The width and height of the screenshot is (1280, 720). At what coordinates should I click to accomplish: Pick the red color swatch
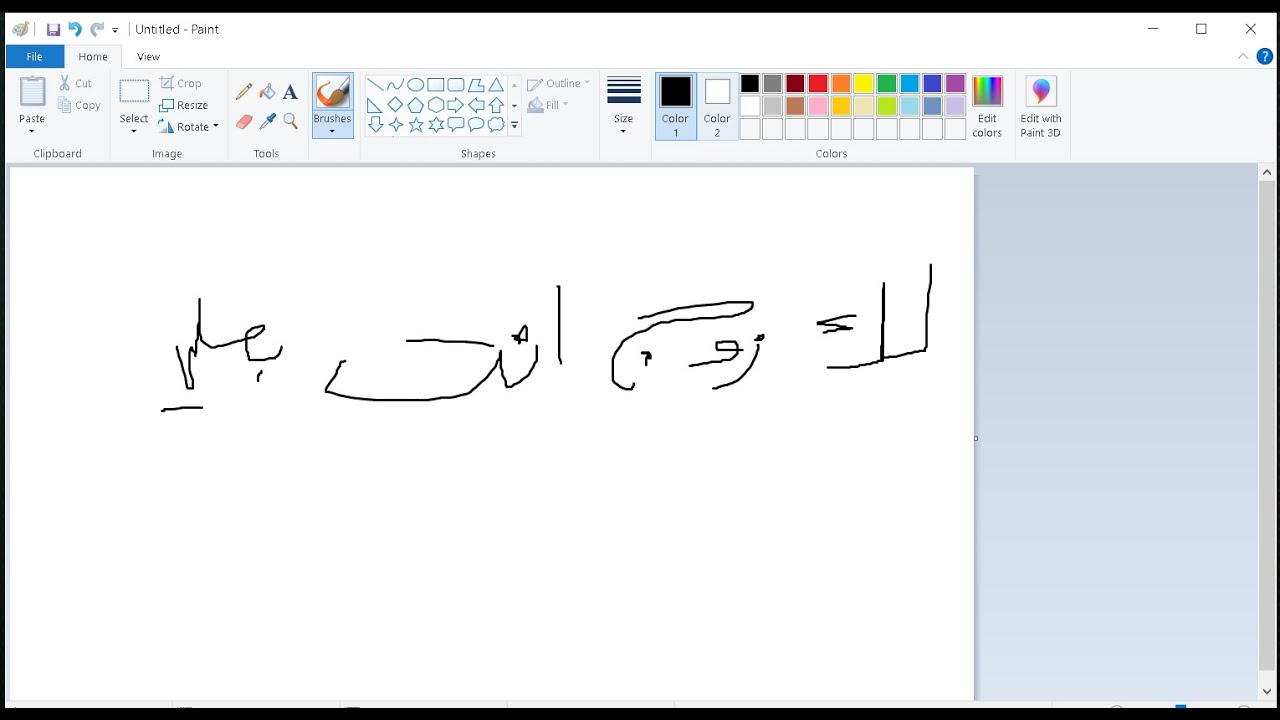[x=818, y=84]
